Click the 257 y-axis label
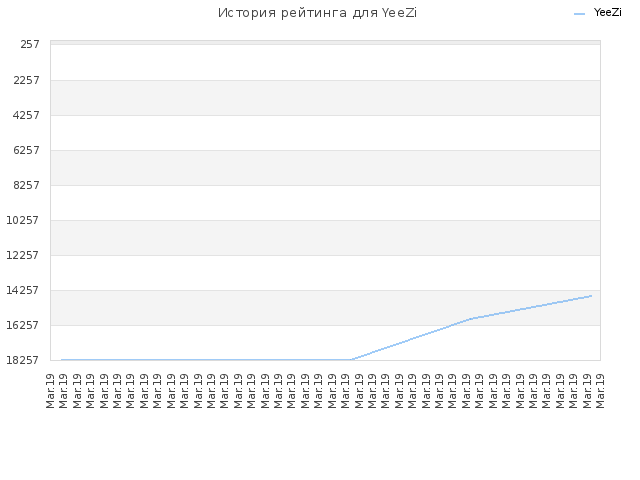This screenshot has height=480, width=640. pyautogui.click(x=30, y=44)
